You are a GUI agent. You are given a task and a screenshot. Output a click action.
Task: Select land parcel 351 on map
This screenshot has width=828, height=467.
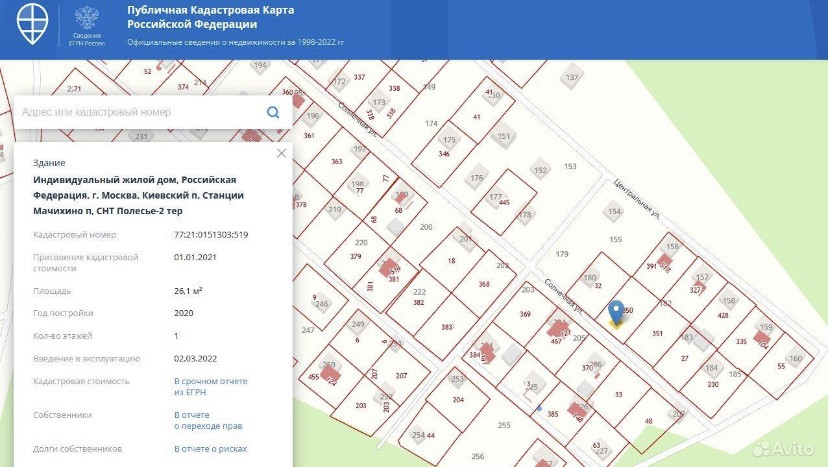(x=657, y=333)
